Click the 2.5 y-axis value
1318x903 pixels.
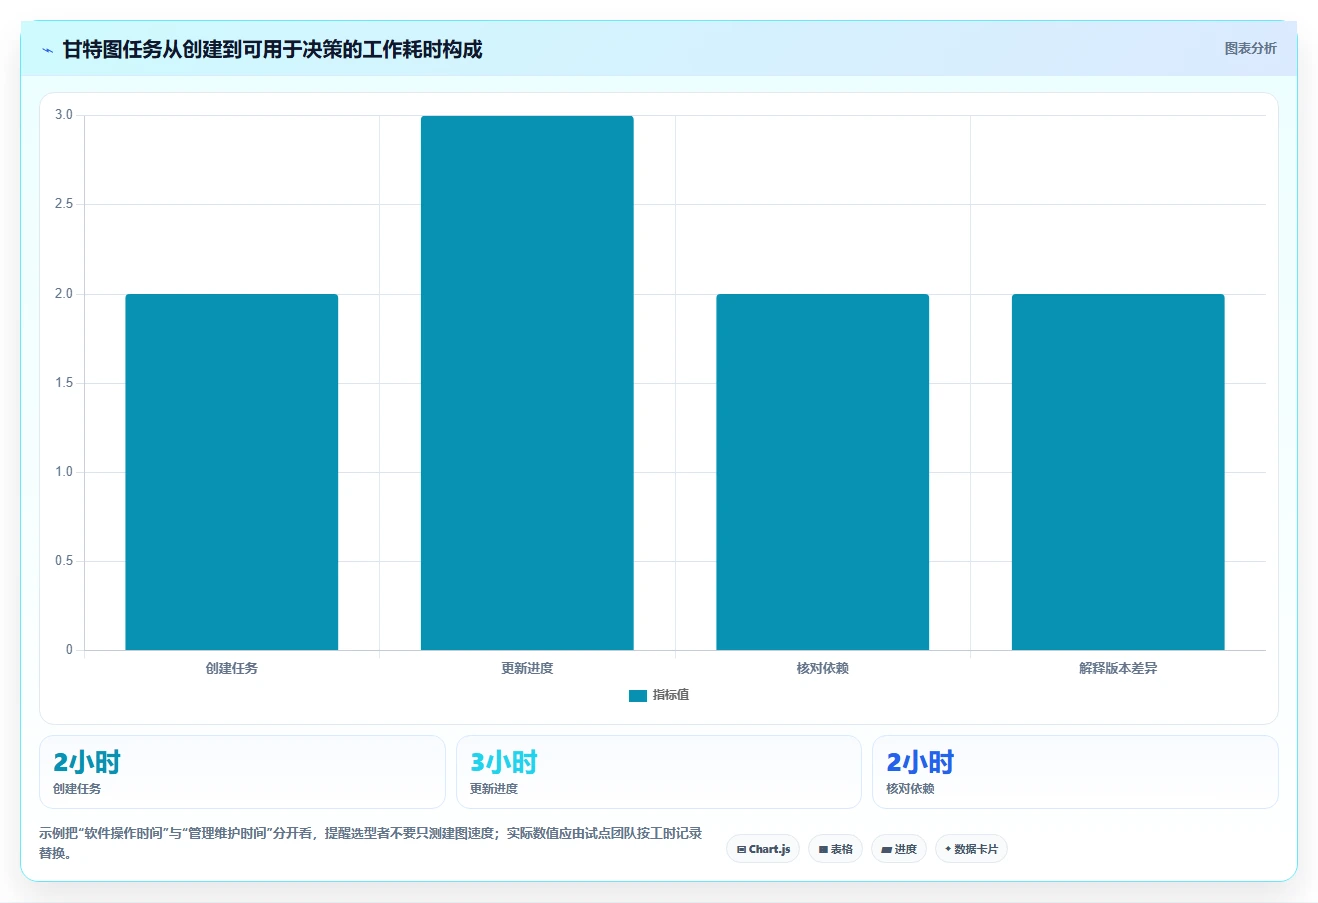tap(64, 204)
